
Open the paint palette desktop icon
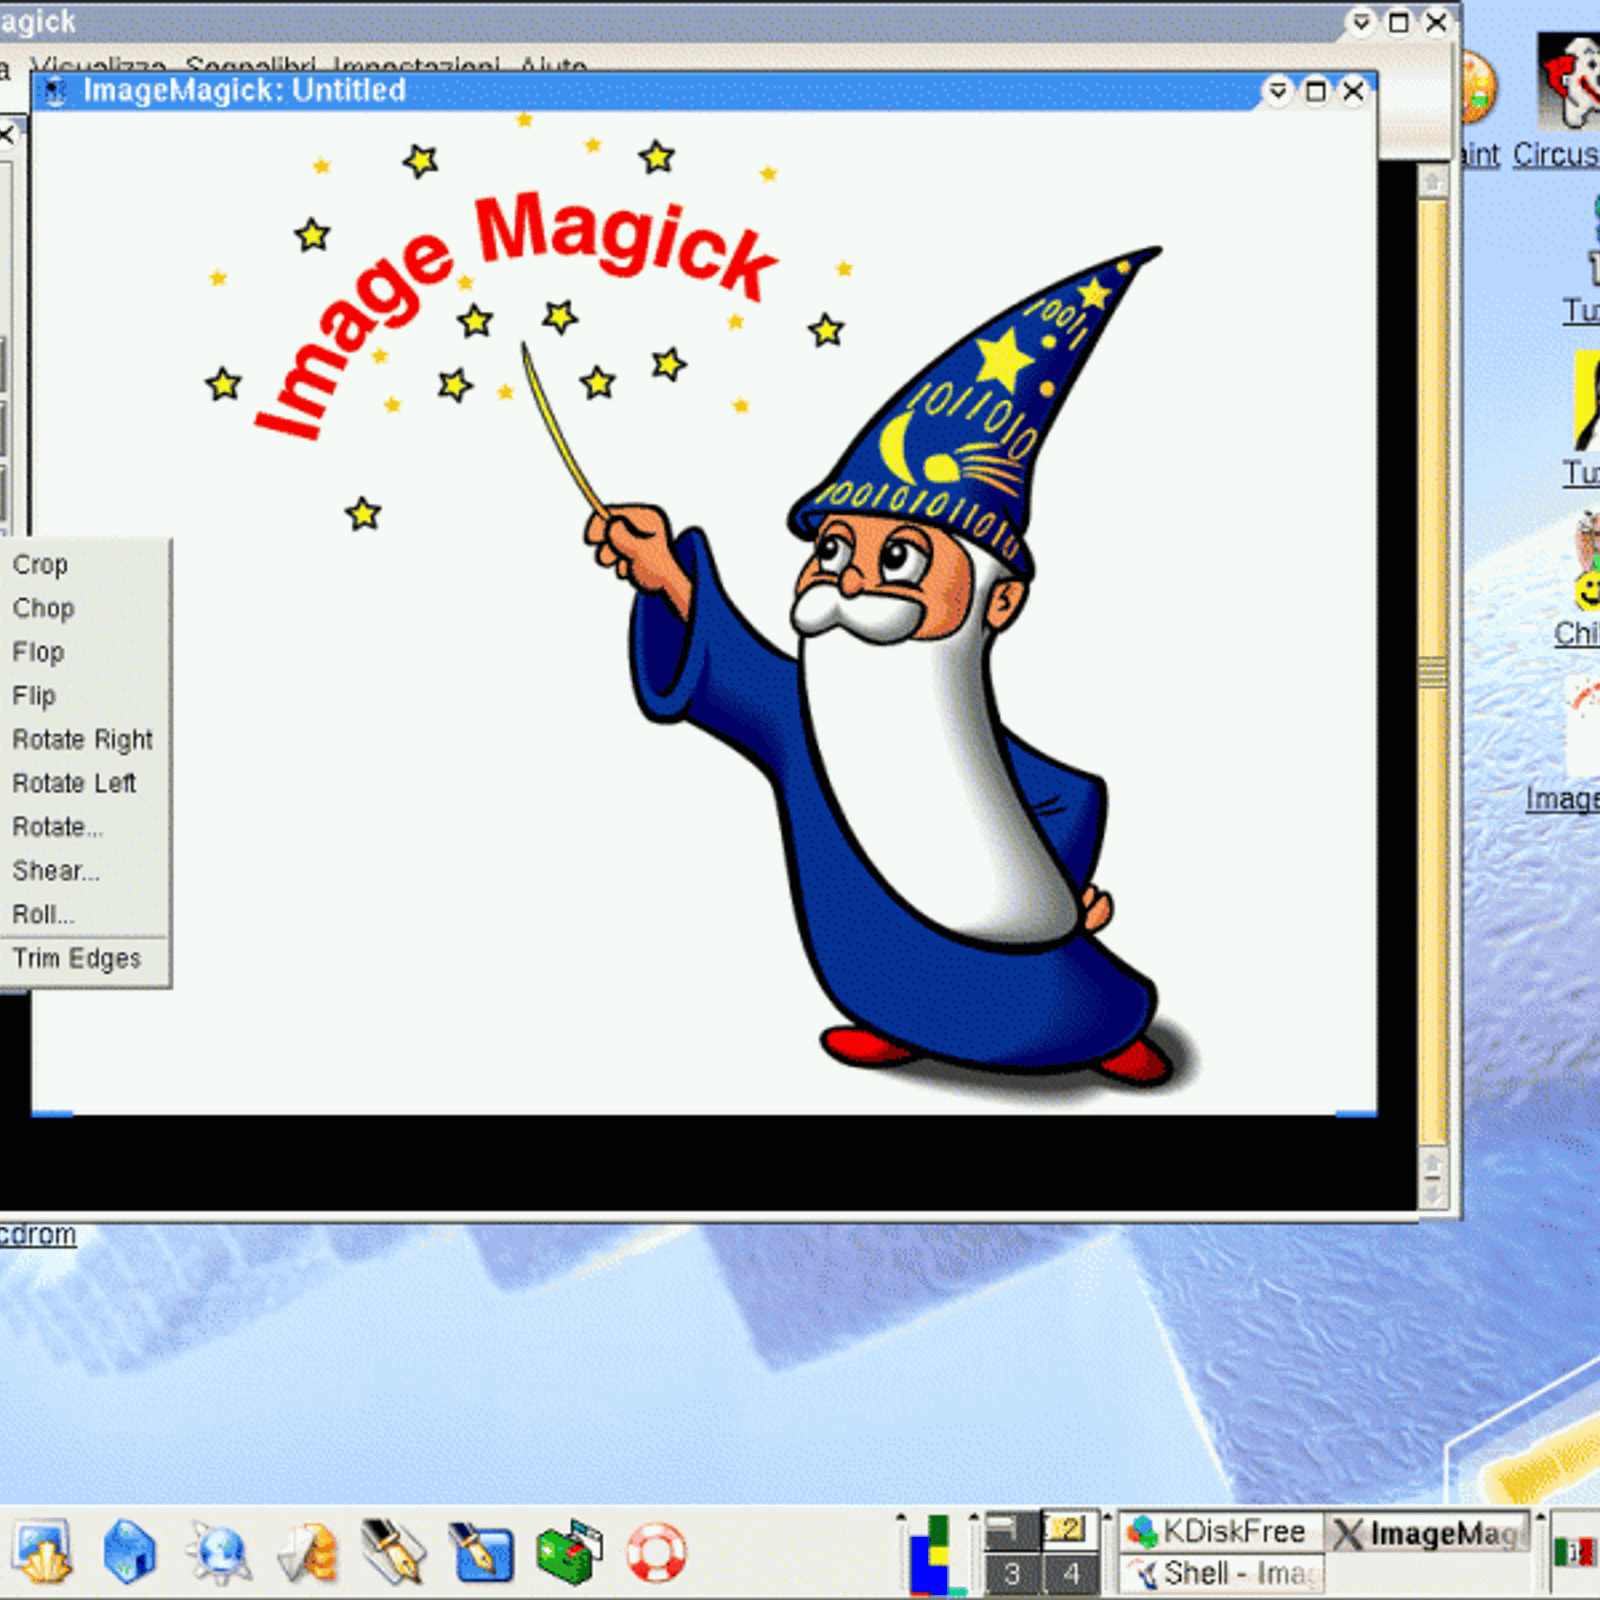(1478, 87)
